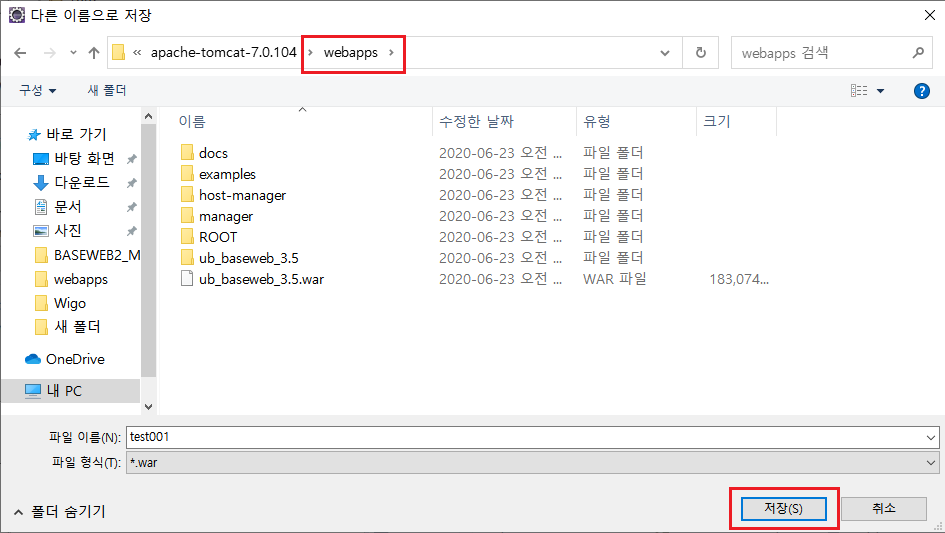Image resolution: width=945 pixels, height=533 pixels.
Task: Go up one folder level
Action: tap(93, 53)
